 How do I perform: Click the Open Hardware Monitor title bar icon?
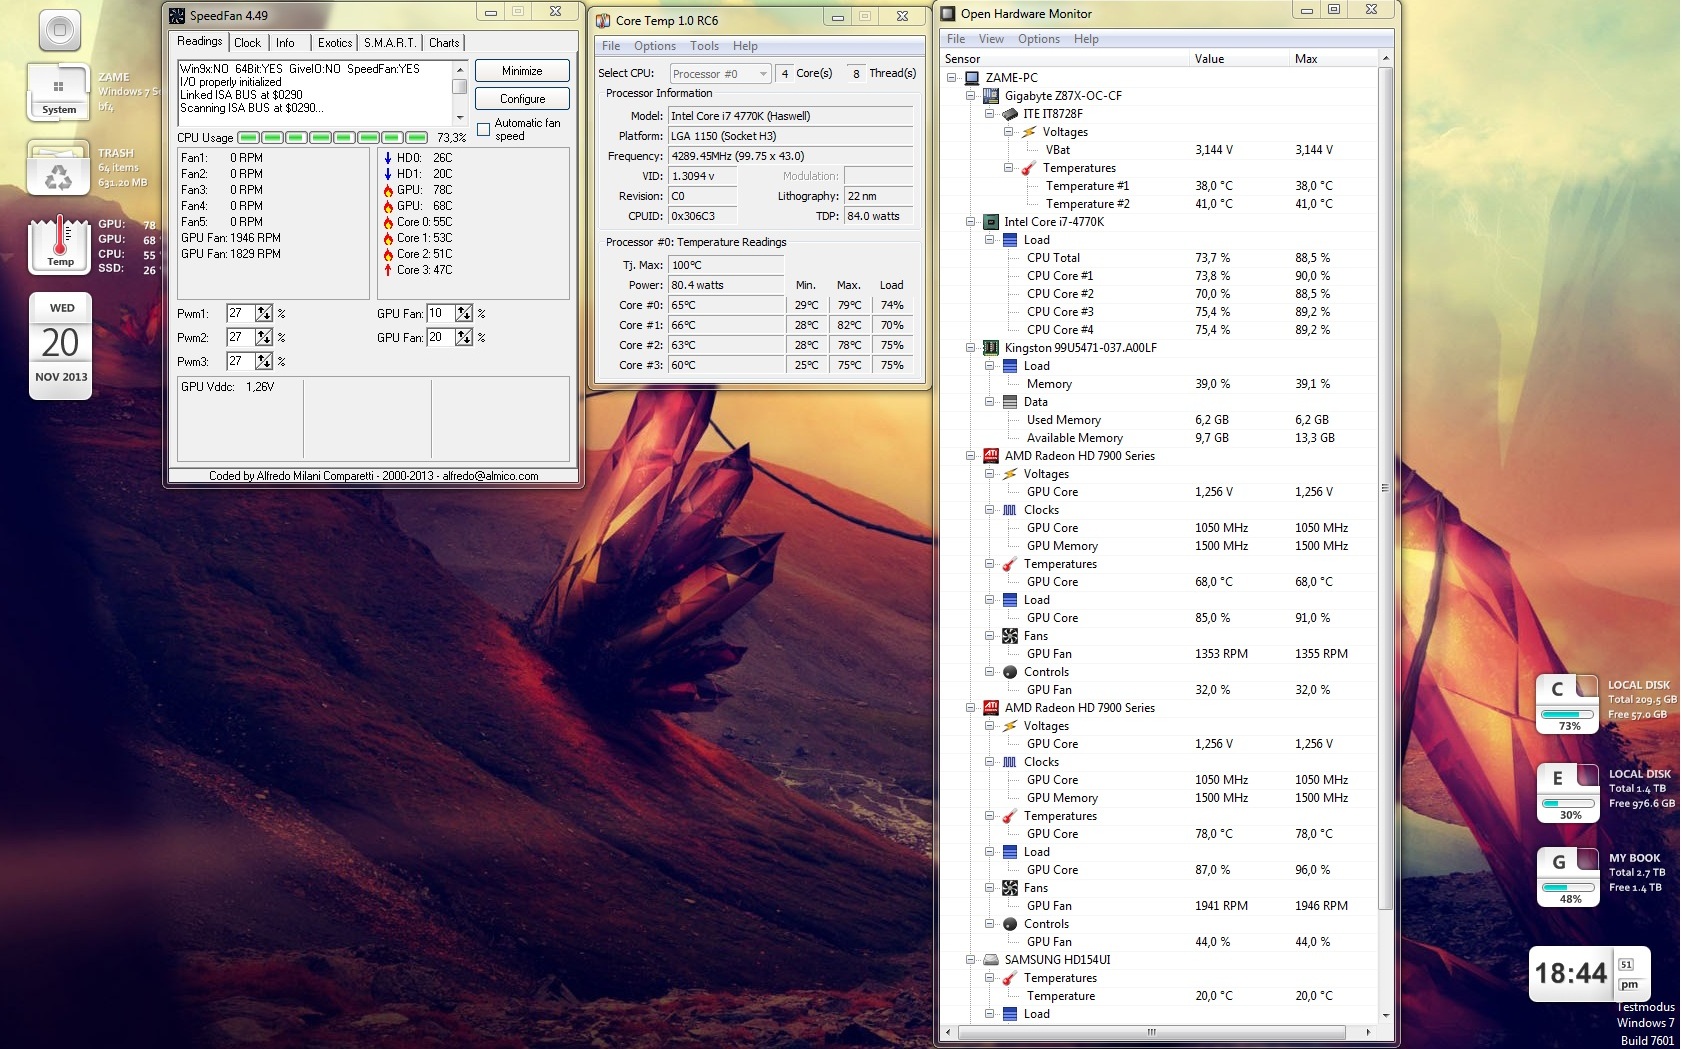click(948, 14)
